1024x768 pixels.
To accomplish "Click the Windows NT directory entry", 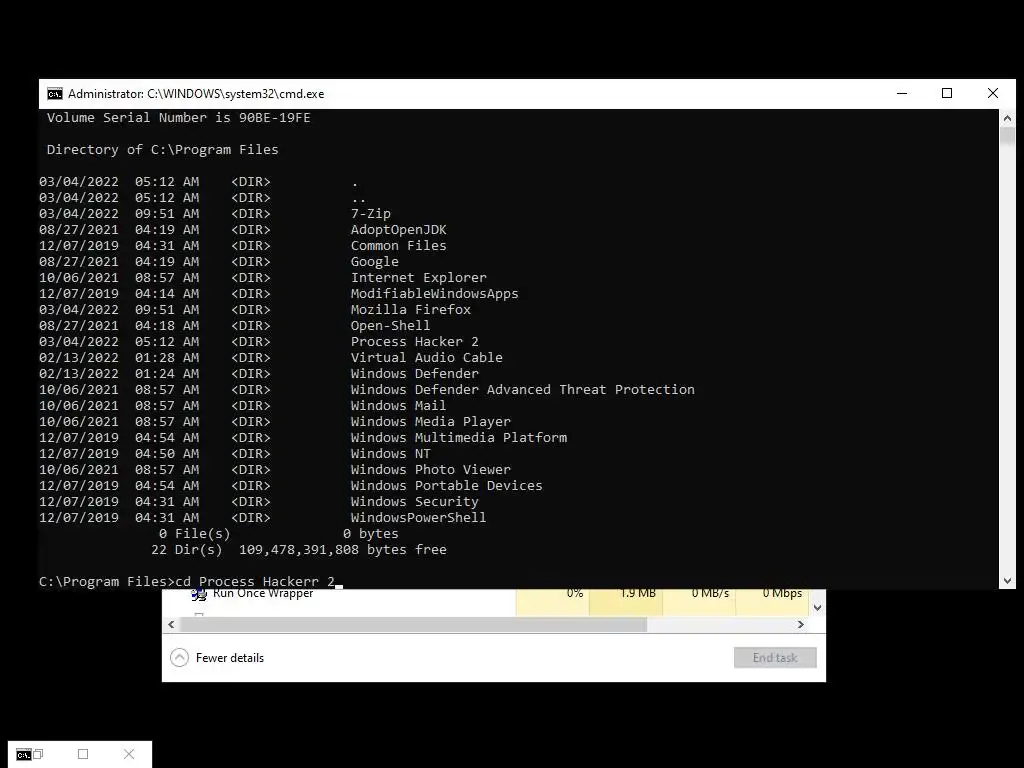I will (x=391, y=454).
